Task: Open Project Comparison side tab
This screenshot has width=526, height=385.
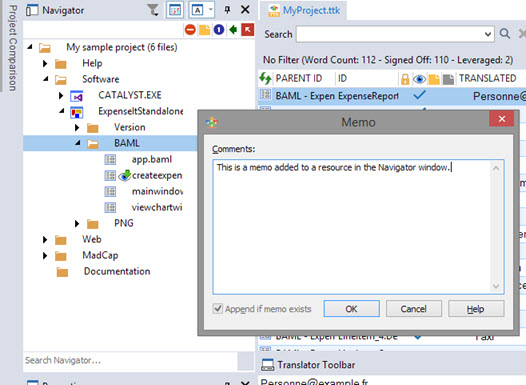Action: tap(12, 48)
